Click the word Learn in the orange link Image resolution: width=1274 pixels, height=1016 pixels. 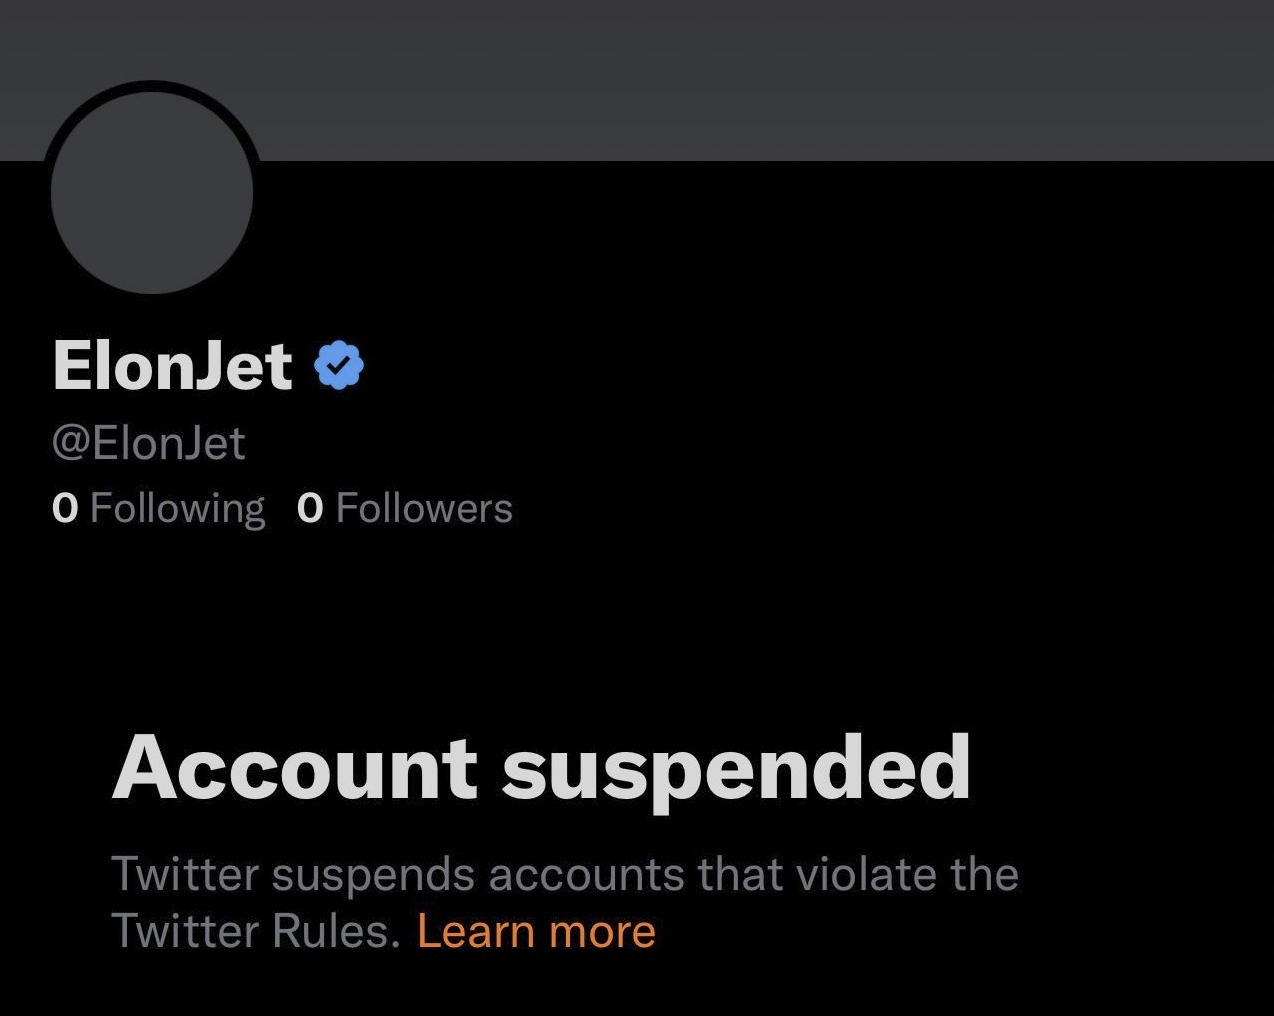[x=476, y=931]
